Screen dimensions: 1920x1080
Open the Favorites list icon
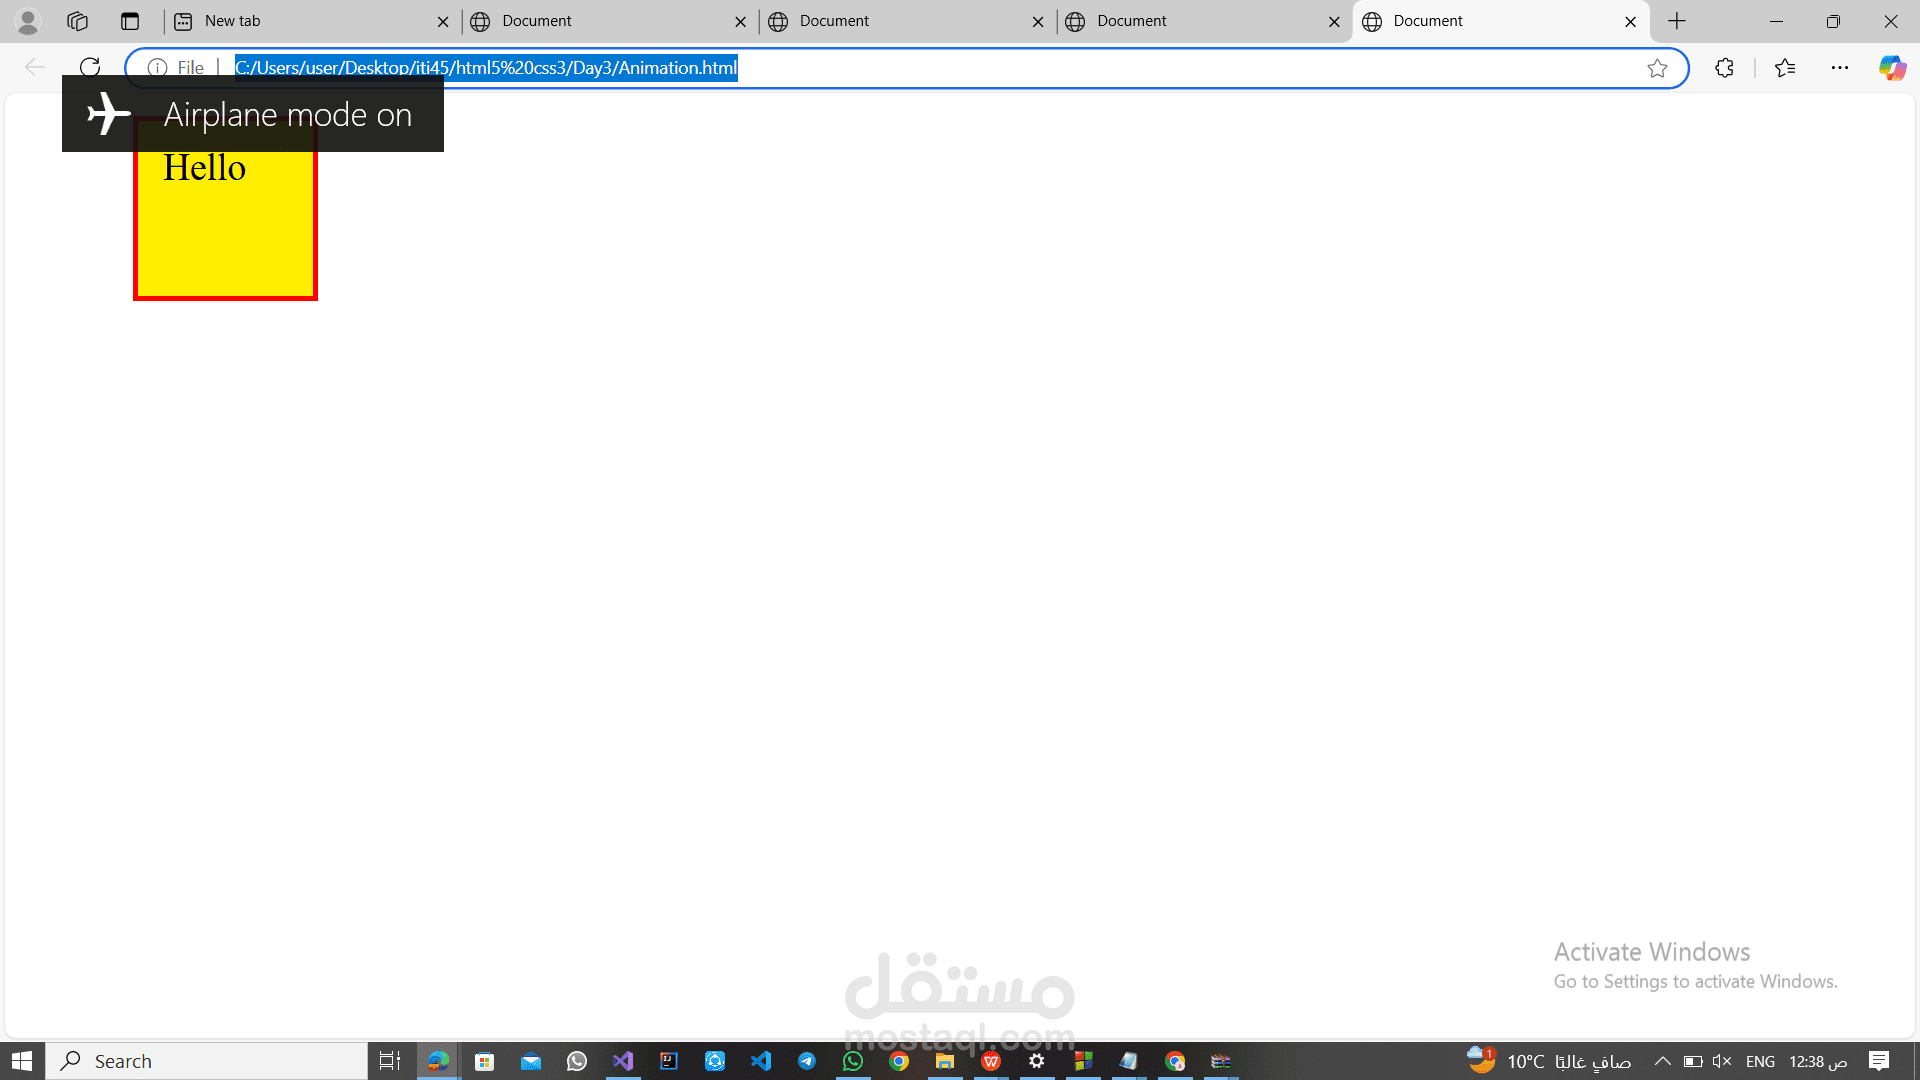pos(1785,68)
